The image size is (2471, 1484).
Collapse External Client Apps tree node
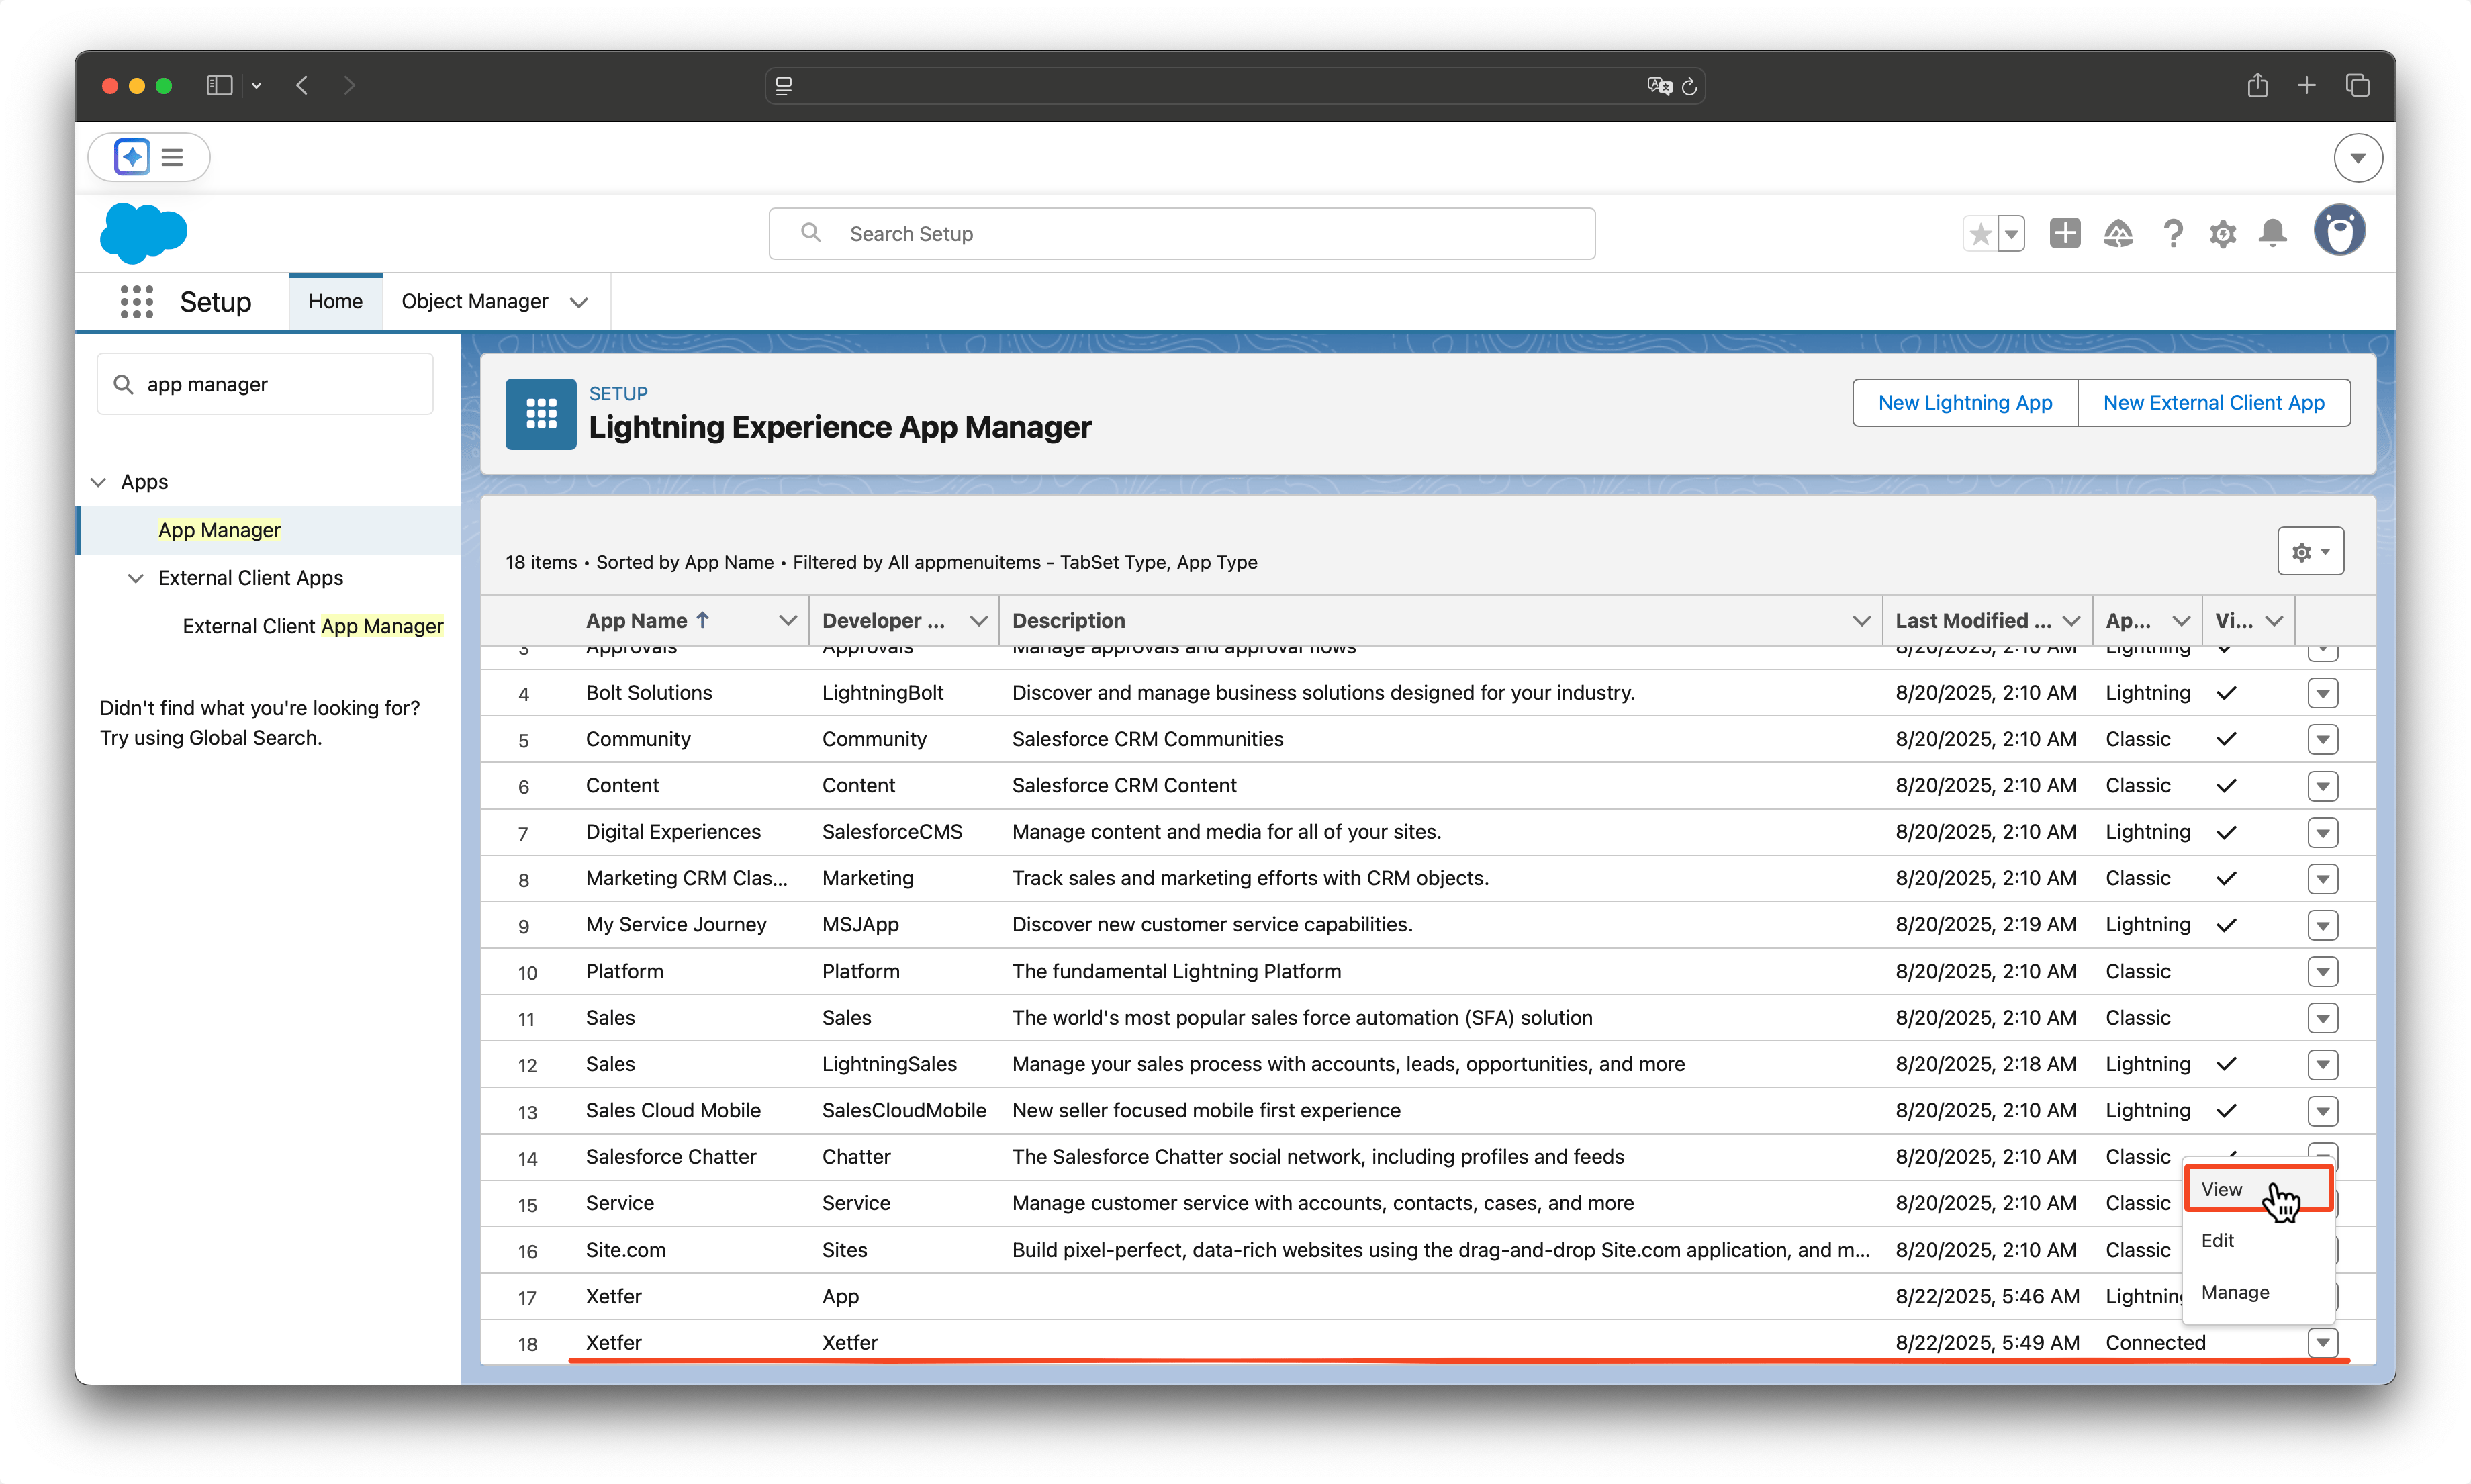point(136,578)
